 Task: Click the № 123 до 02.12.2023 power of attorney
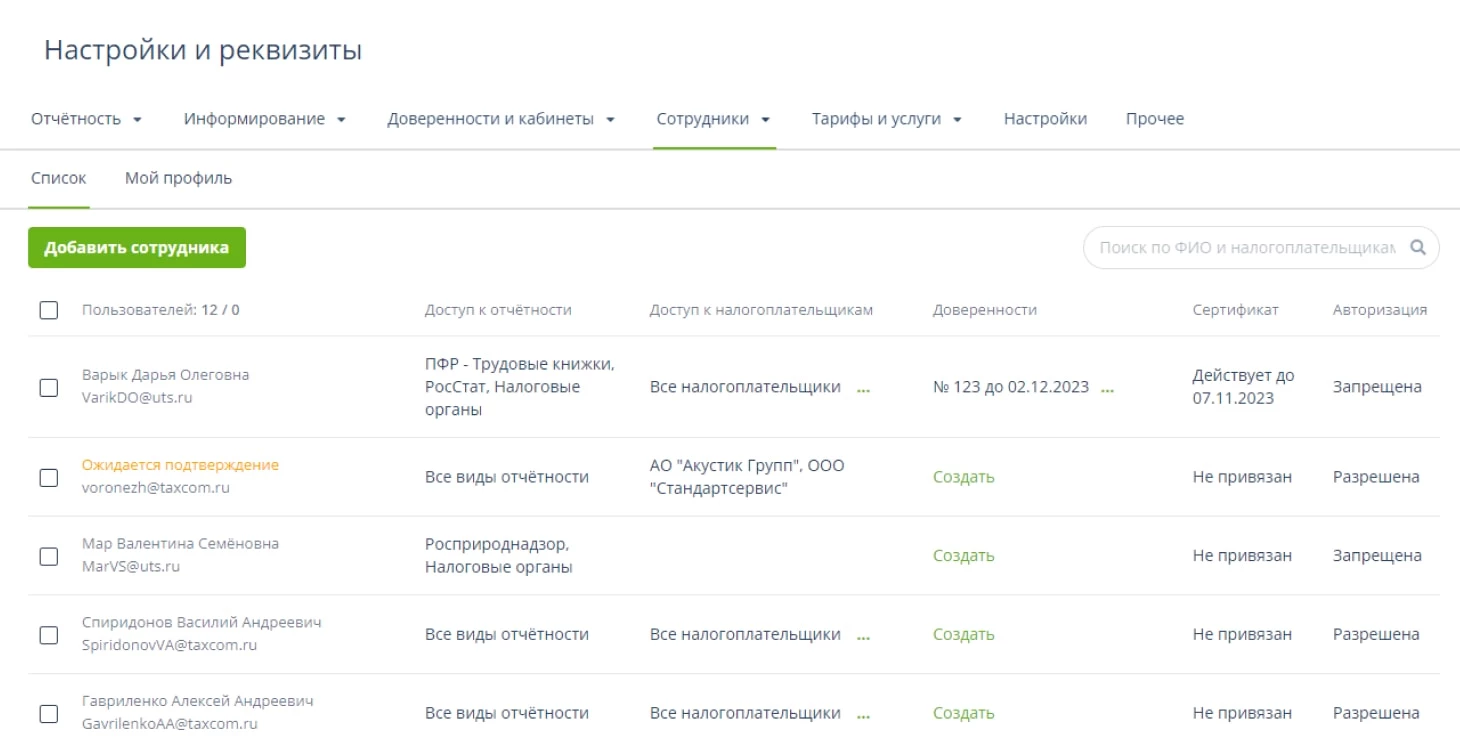coord(1010,387)
